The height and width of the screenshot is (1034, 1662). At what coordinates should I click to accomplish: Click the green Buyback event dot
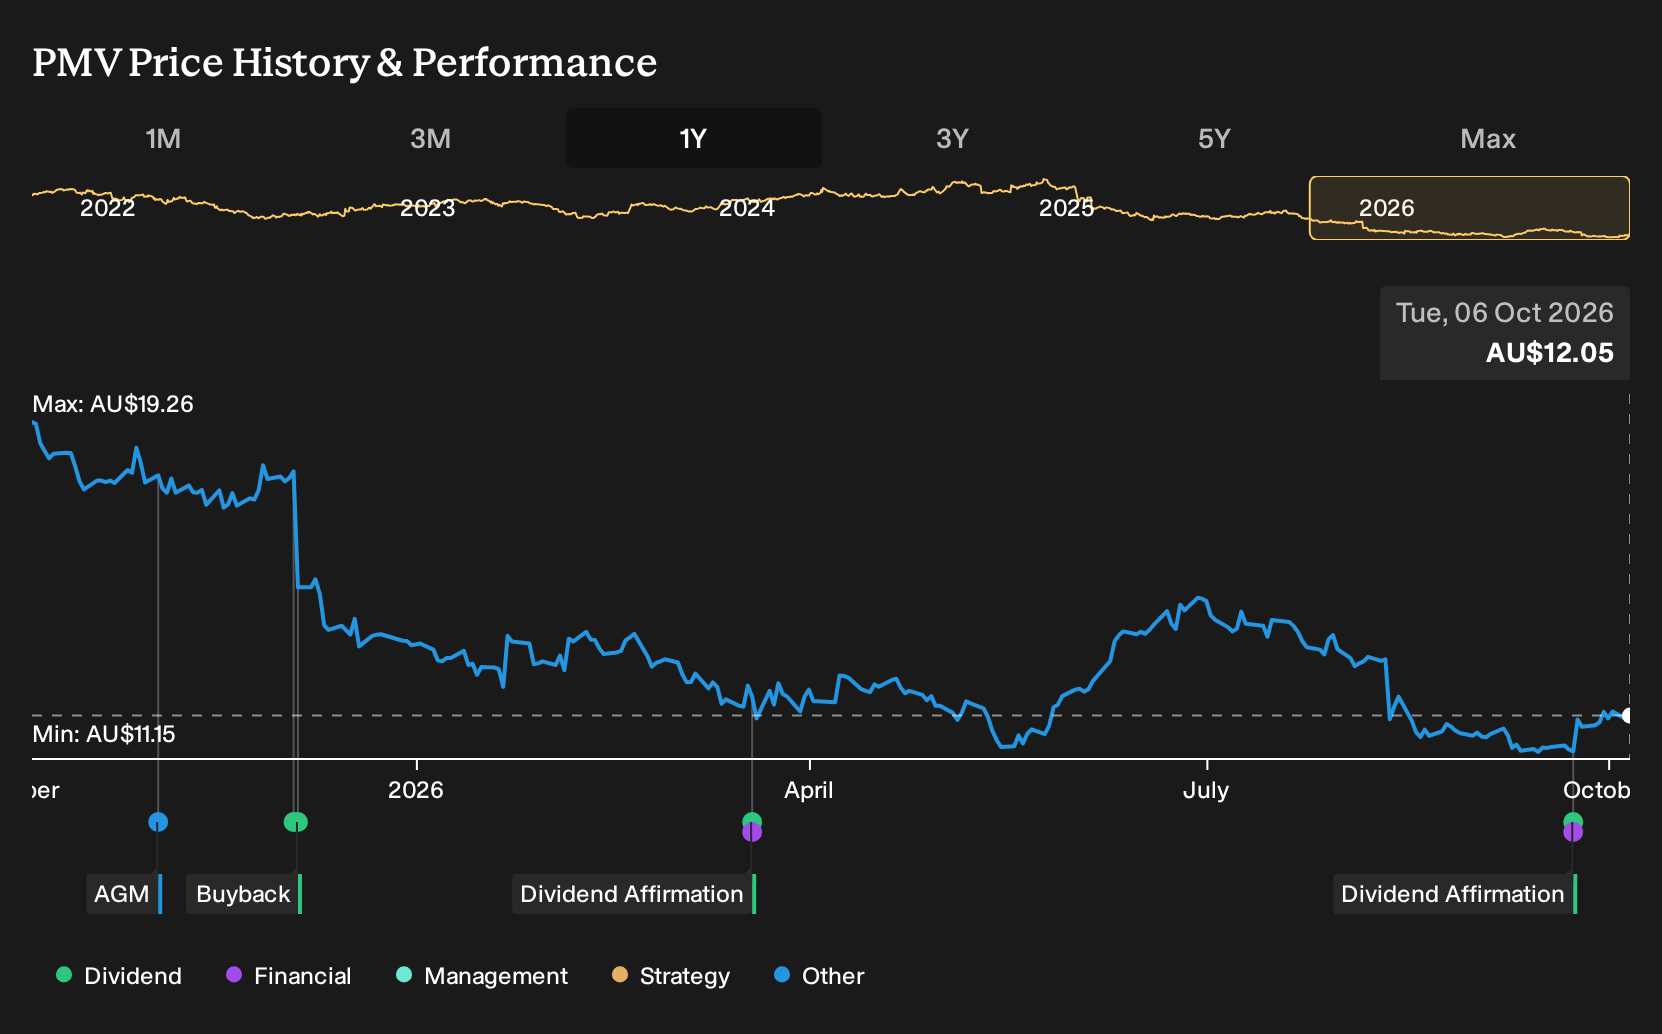pos(296,822)
